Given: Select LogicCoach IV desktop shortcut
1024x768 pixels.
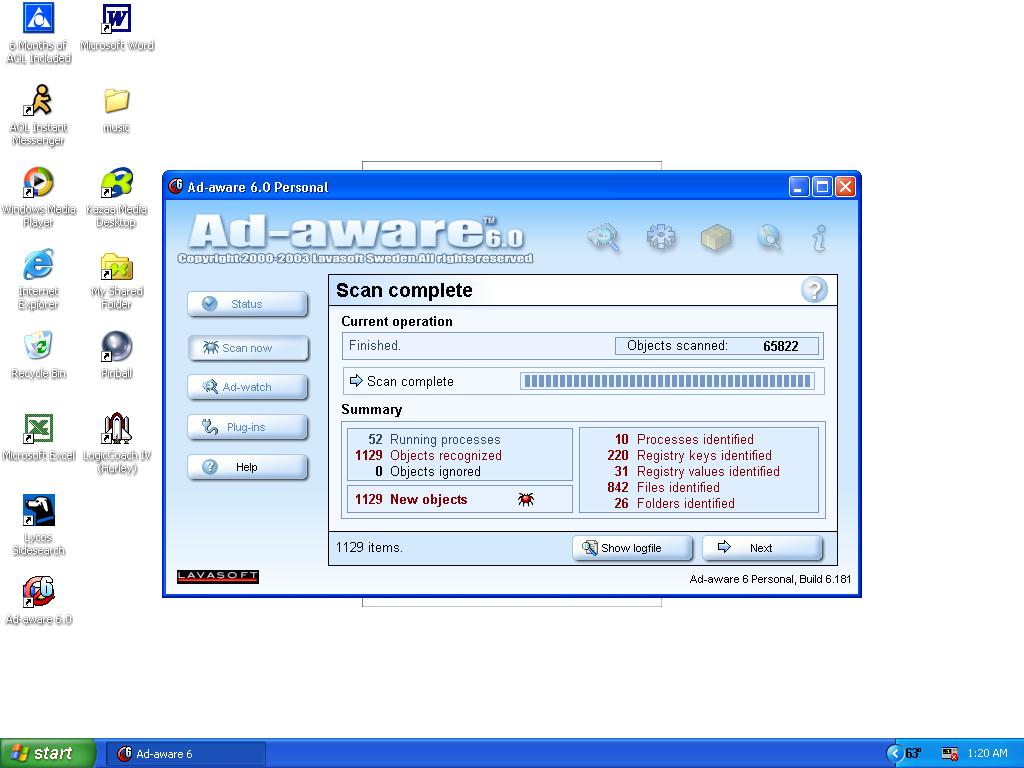Looking at the screenshot, I should (x=116, y=443).
